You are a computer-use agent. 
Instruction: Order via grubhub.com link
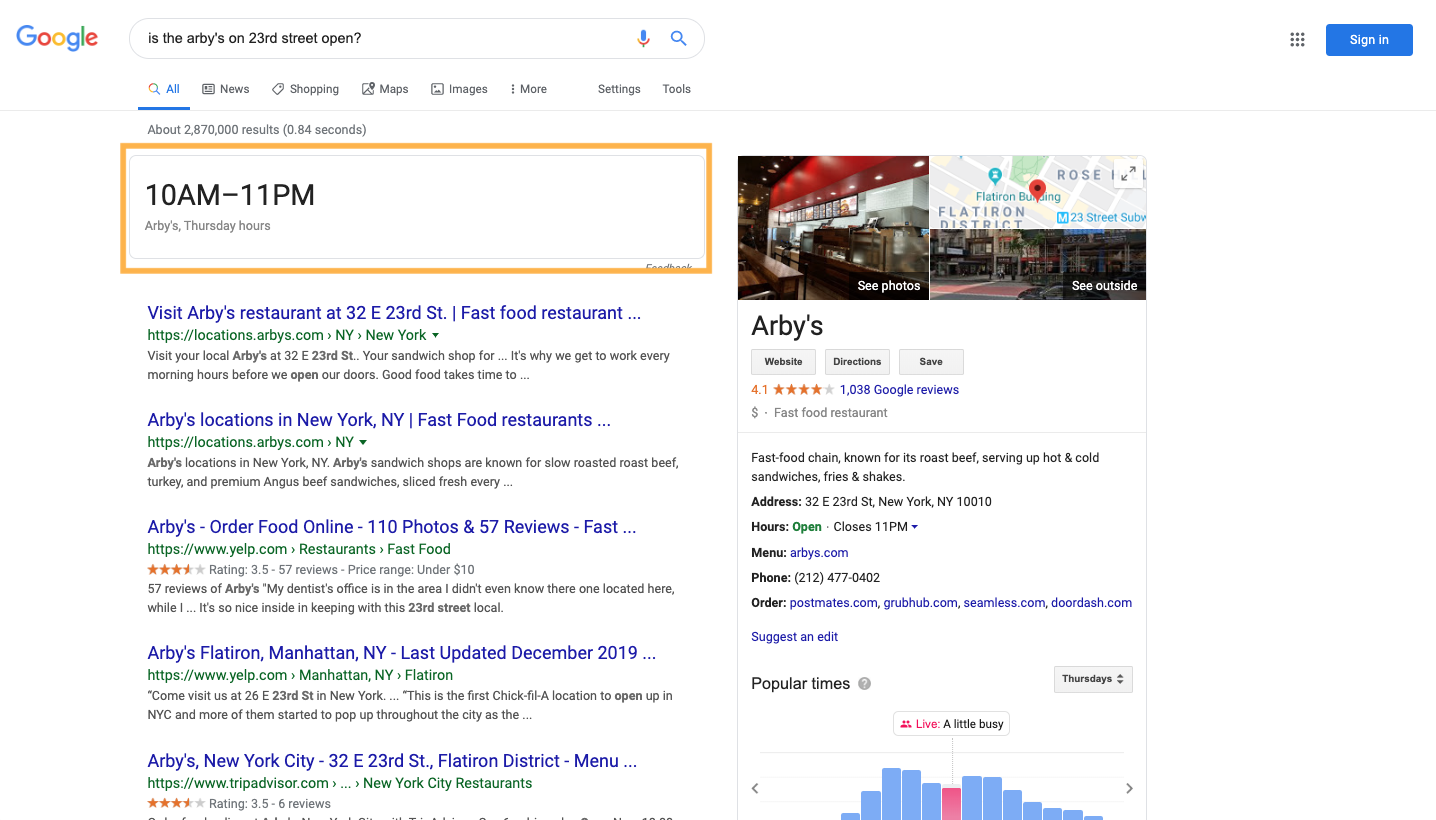coord(921,603)
